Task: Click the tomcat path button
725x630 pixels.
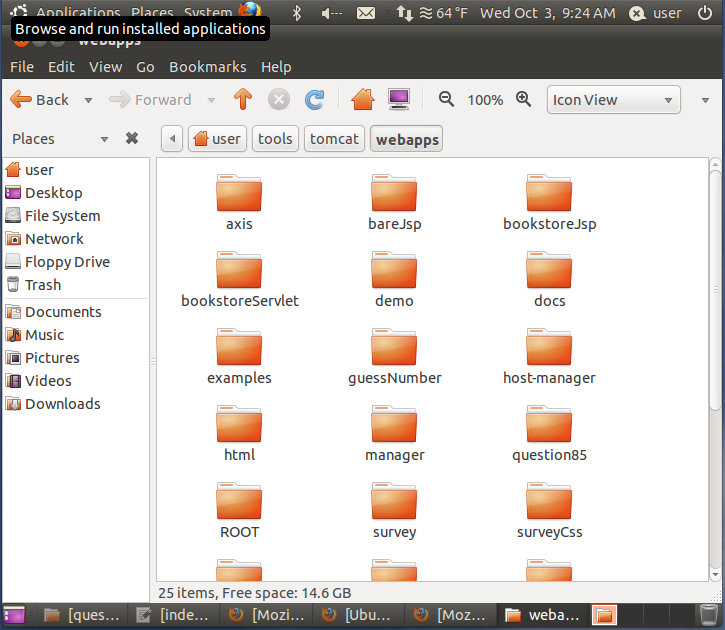Action: click(x=333, y=139)
